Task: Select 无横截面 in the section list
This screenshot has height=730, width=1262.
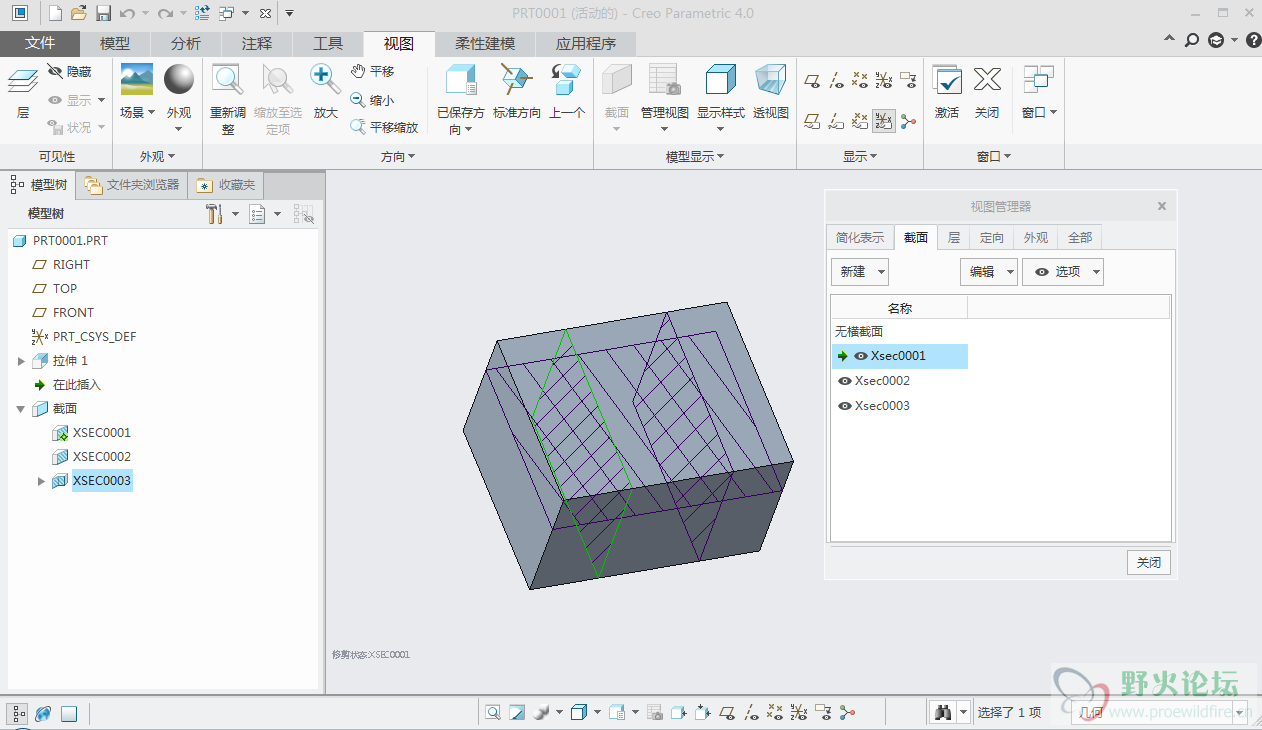Action: tap(859, 331)
